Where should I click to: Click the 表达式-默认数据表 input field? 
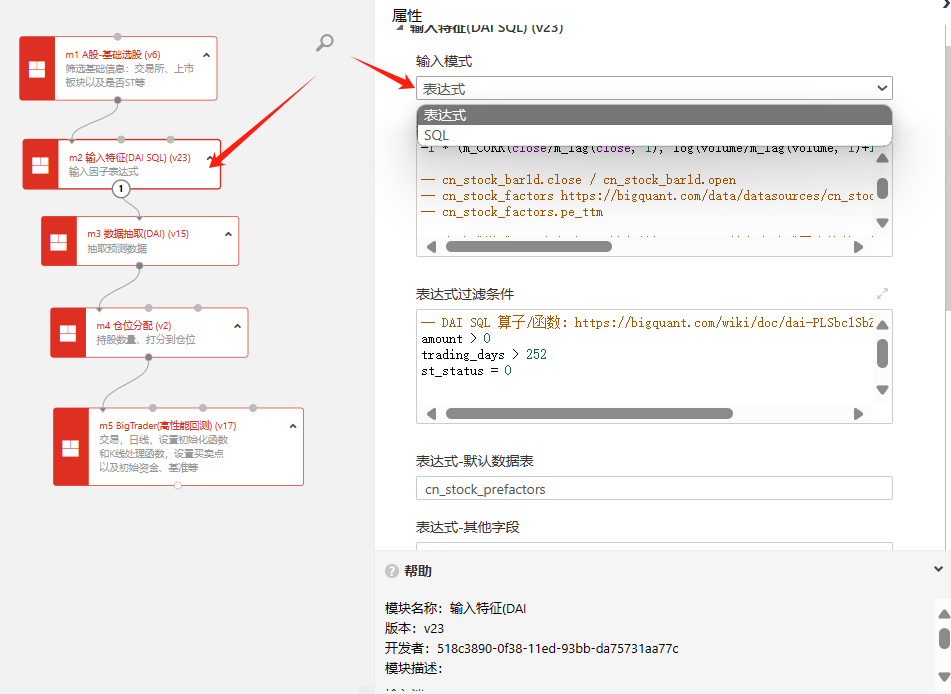[654, 489]
